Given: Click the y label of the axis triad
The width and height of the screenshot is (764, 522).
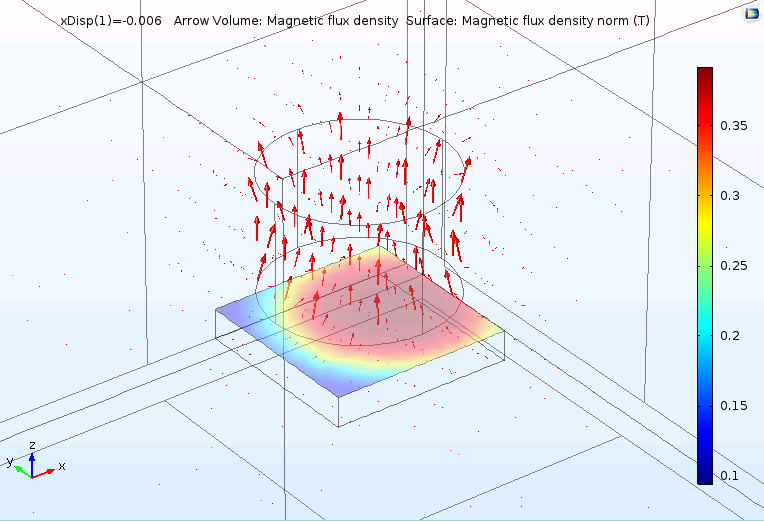Looking at the screenshot, I should (x=9, y=461).
